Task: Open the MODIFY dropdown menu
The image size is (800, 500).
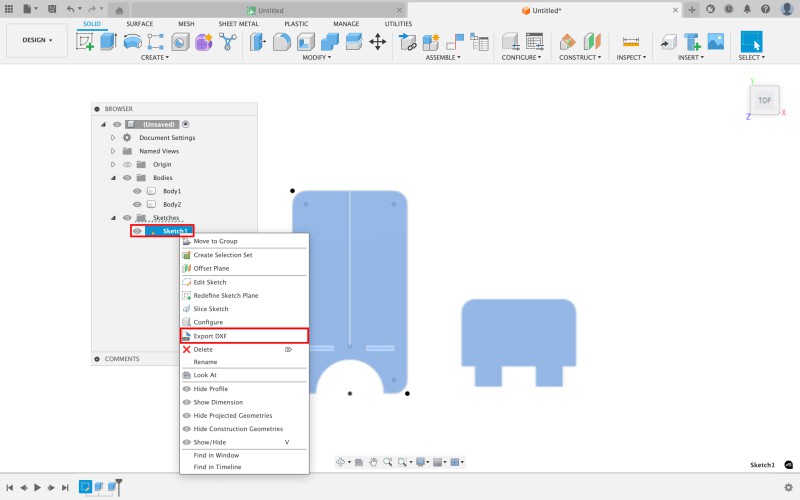Action: click(316, 58)
